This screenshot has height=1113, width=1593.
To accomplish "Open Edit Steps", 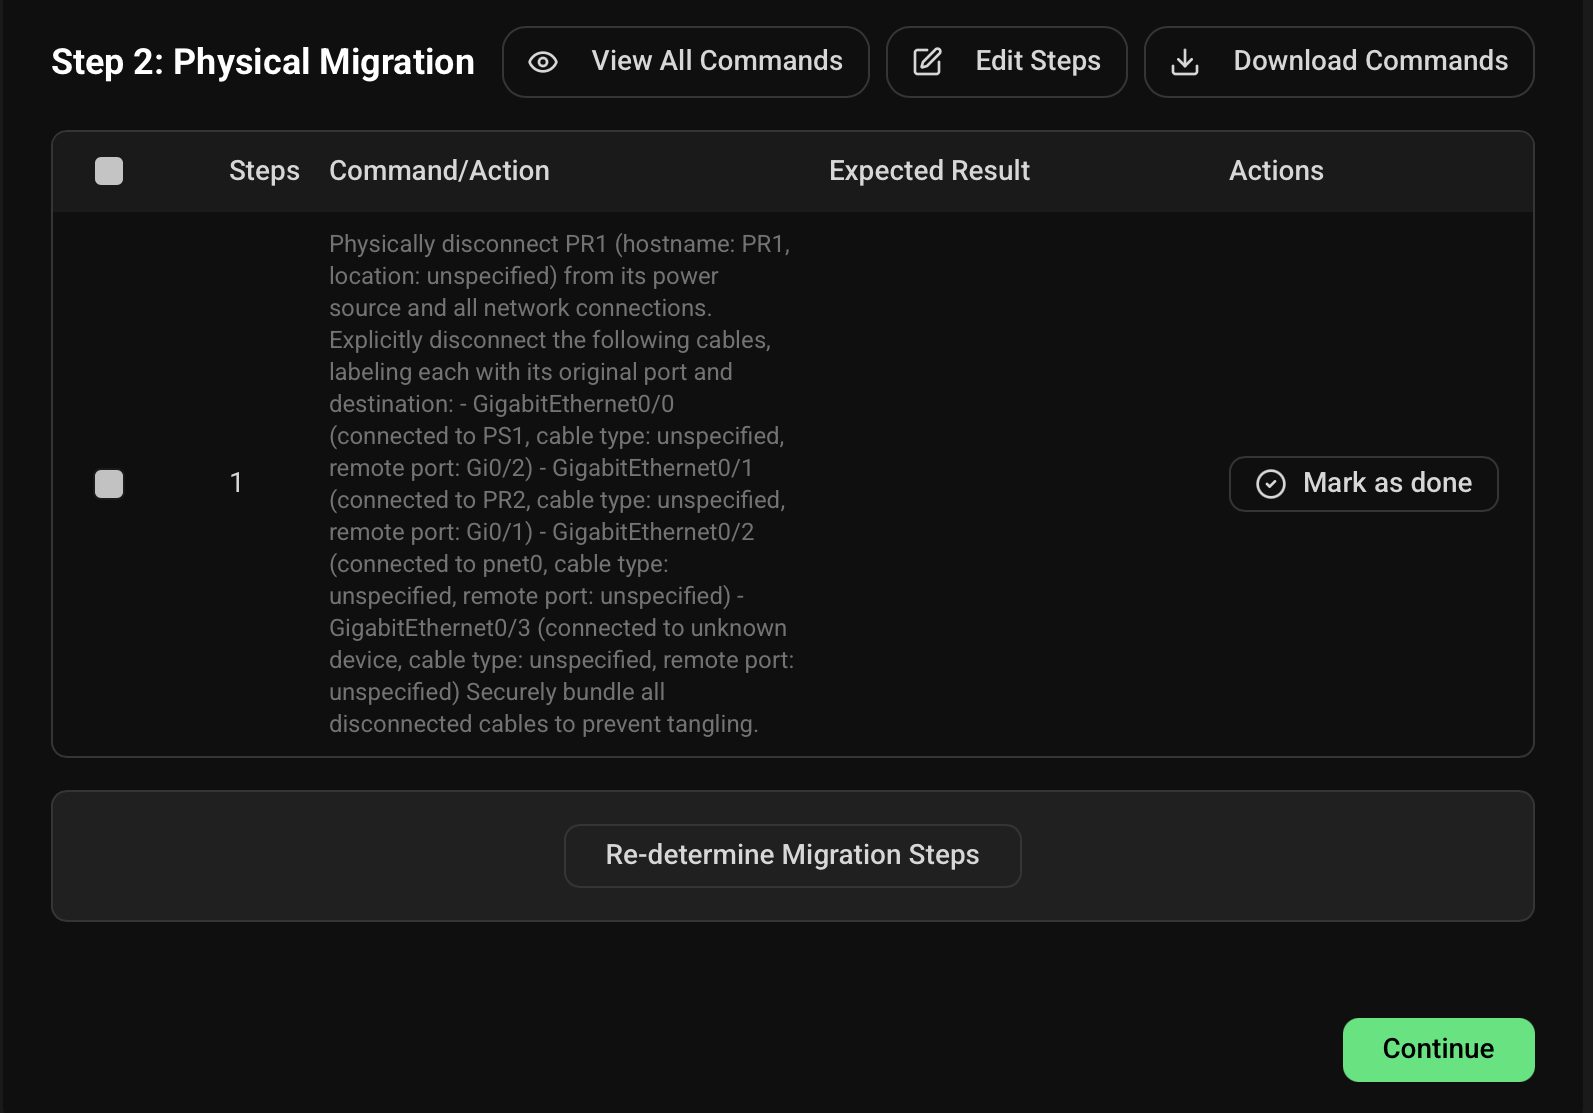I will click(1007, 62).
